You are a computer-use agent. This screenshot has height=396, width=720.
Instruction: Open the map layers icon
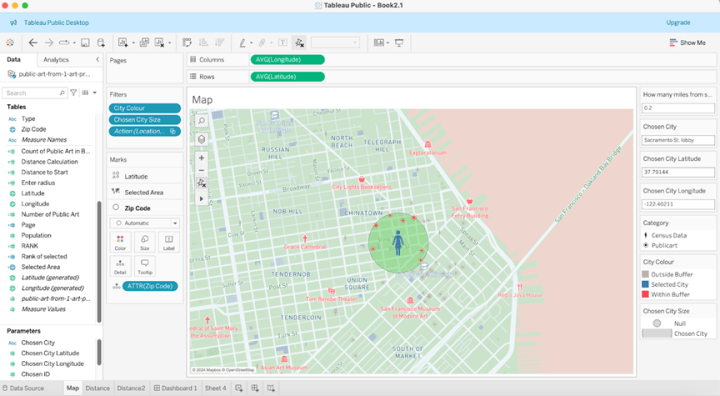(202, 139)
